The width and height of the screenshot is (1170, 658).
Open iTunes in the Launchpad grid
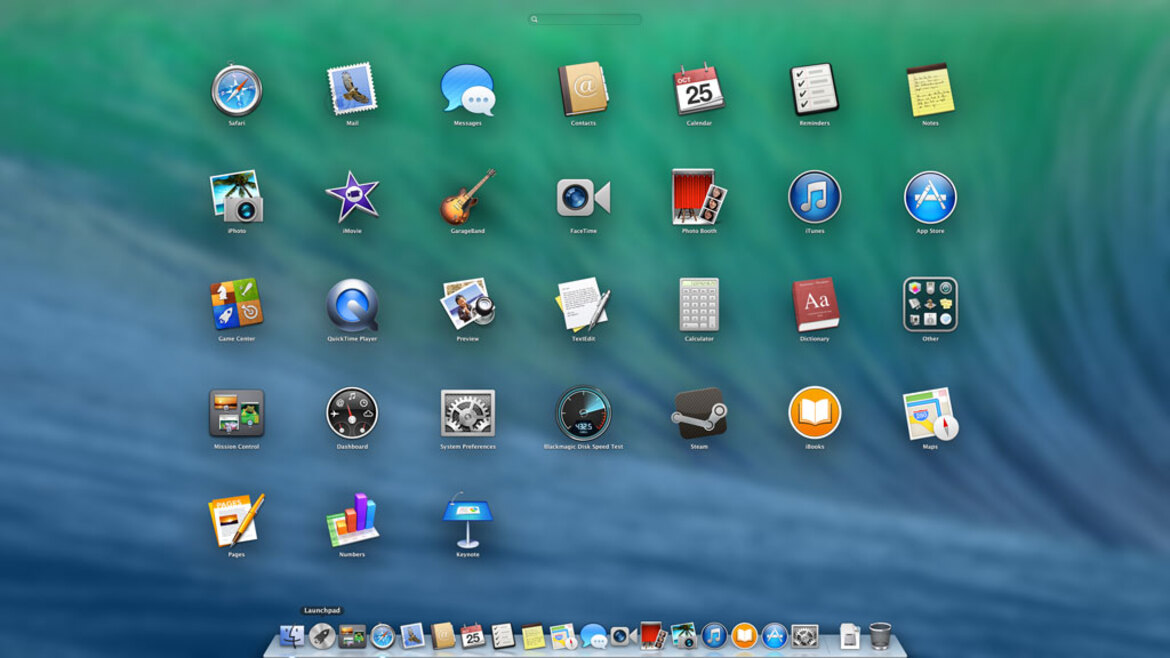coord(815,198)
